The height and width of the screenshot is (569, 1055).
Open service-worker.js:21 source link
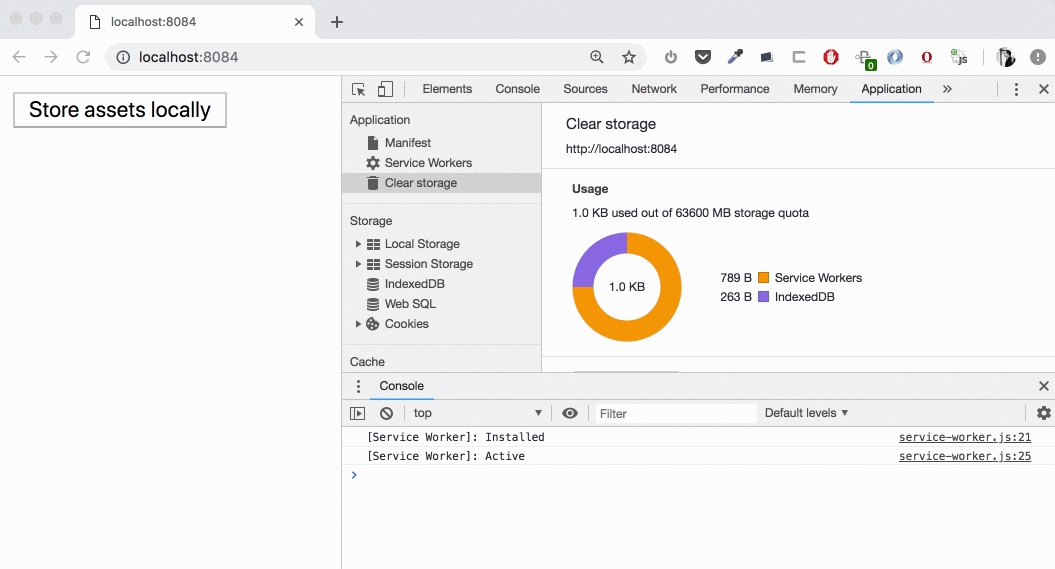(x=965, y=437)
